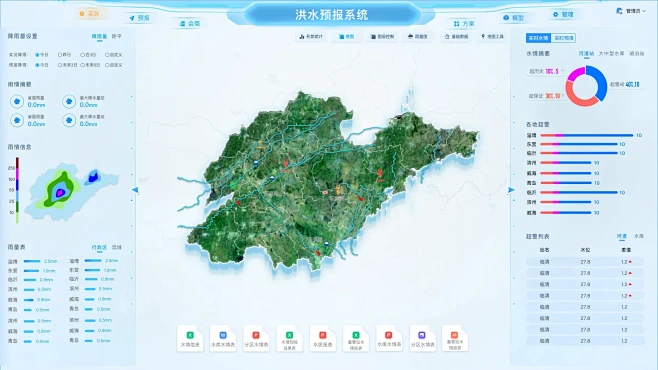
Task: Activate the toggle button right of 实时水情
Action: [563, 38]
